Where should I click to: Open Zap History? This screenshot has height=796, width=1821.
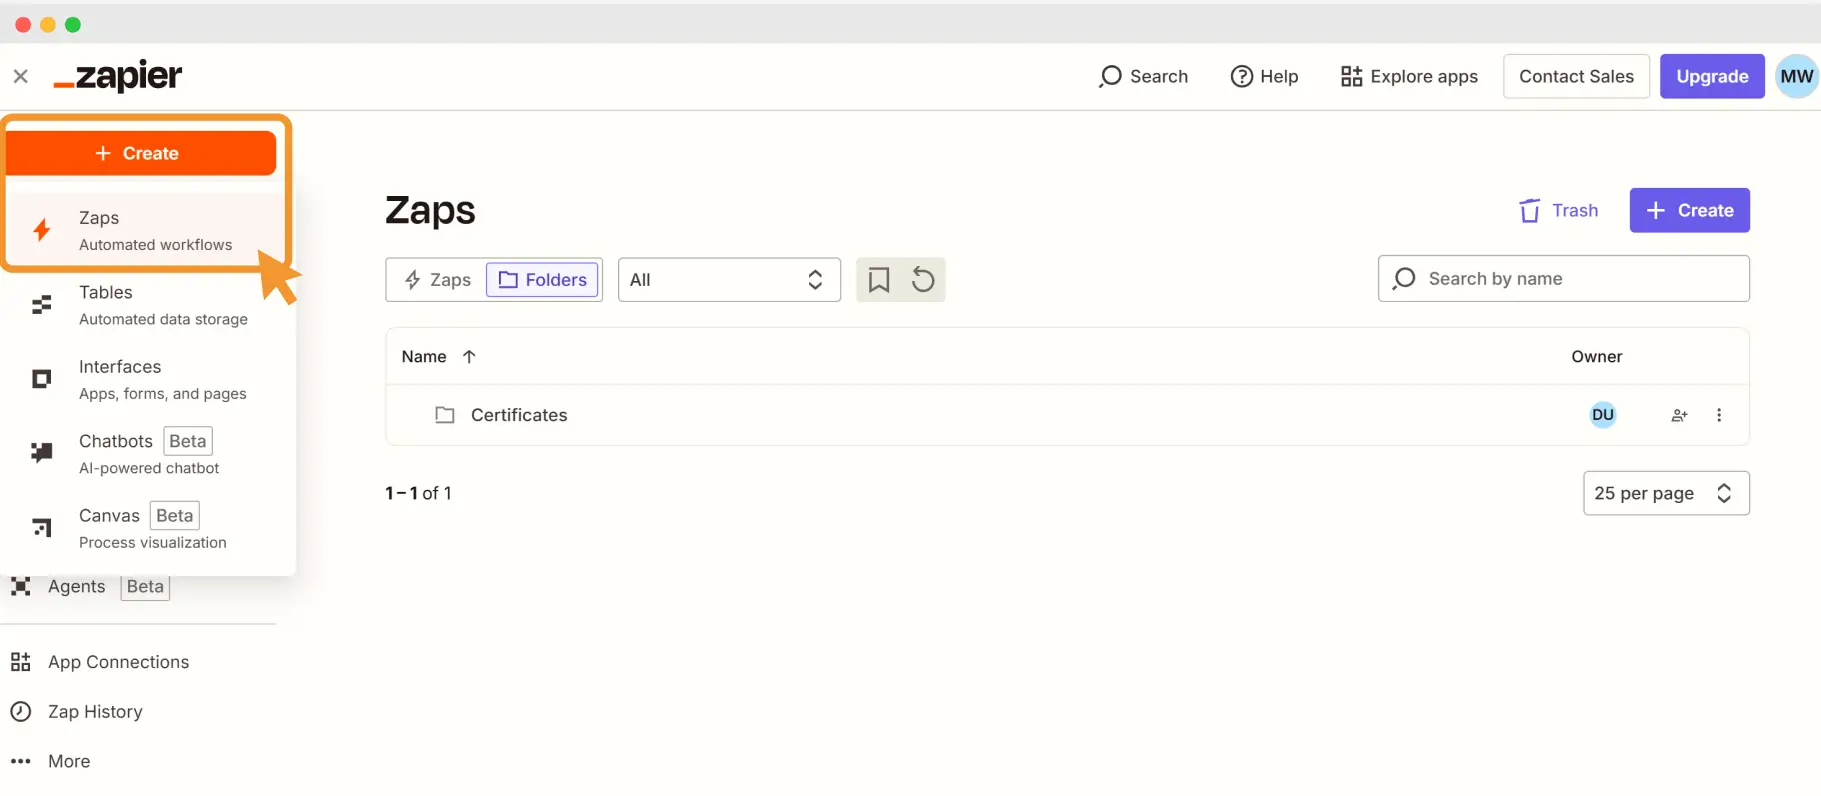click(76, 712)
